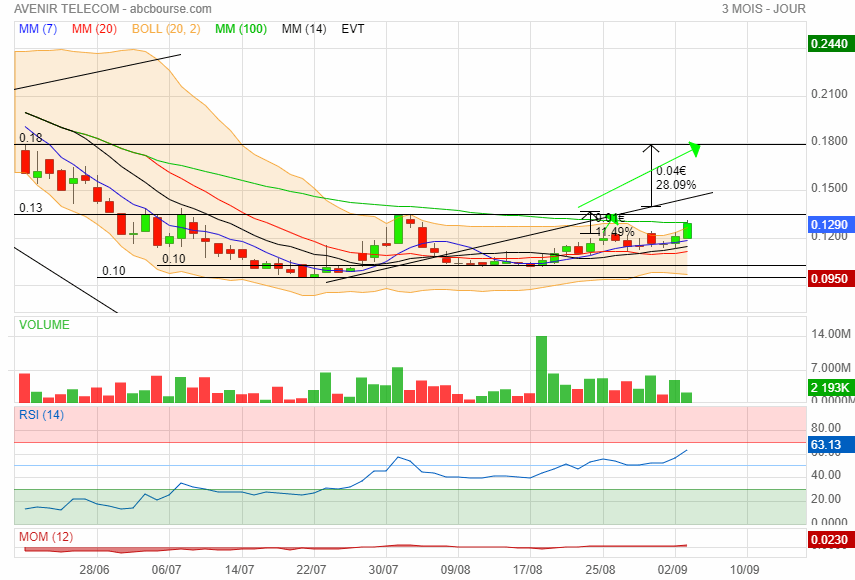
Task: Click the blue 63.13 RSI value badge
Action: [829, 445]
